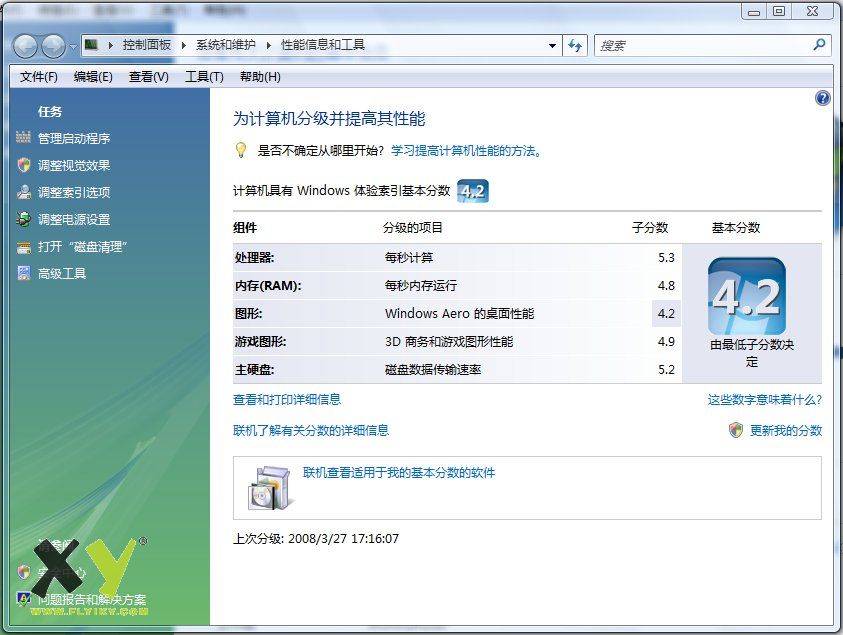Click the 管理启动程序 icon
Viewport: 843px width, 635px height.
tap(23, 137)
